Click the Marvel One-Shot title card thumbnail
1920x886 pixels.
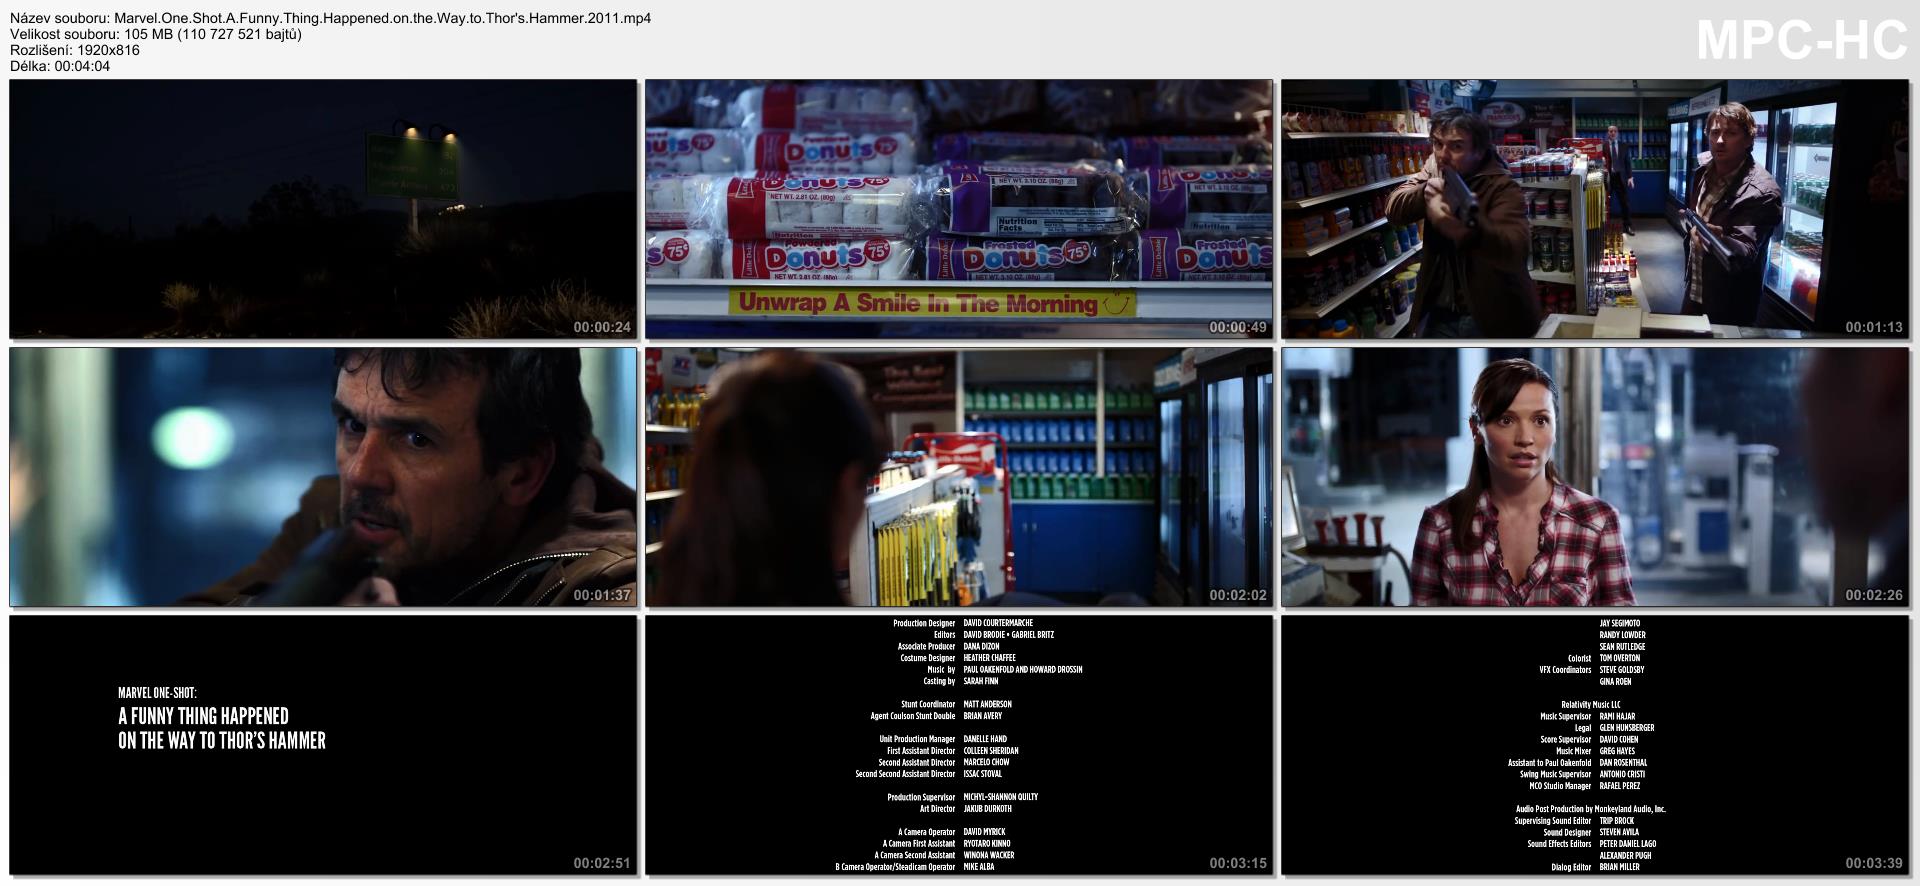(323, 745)
